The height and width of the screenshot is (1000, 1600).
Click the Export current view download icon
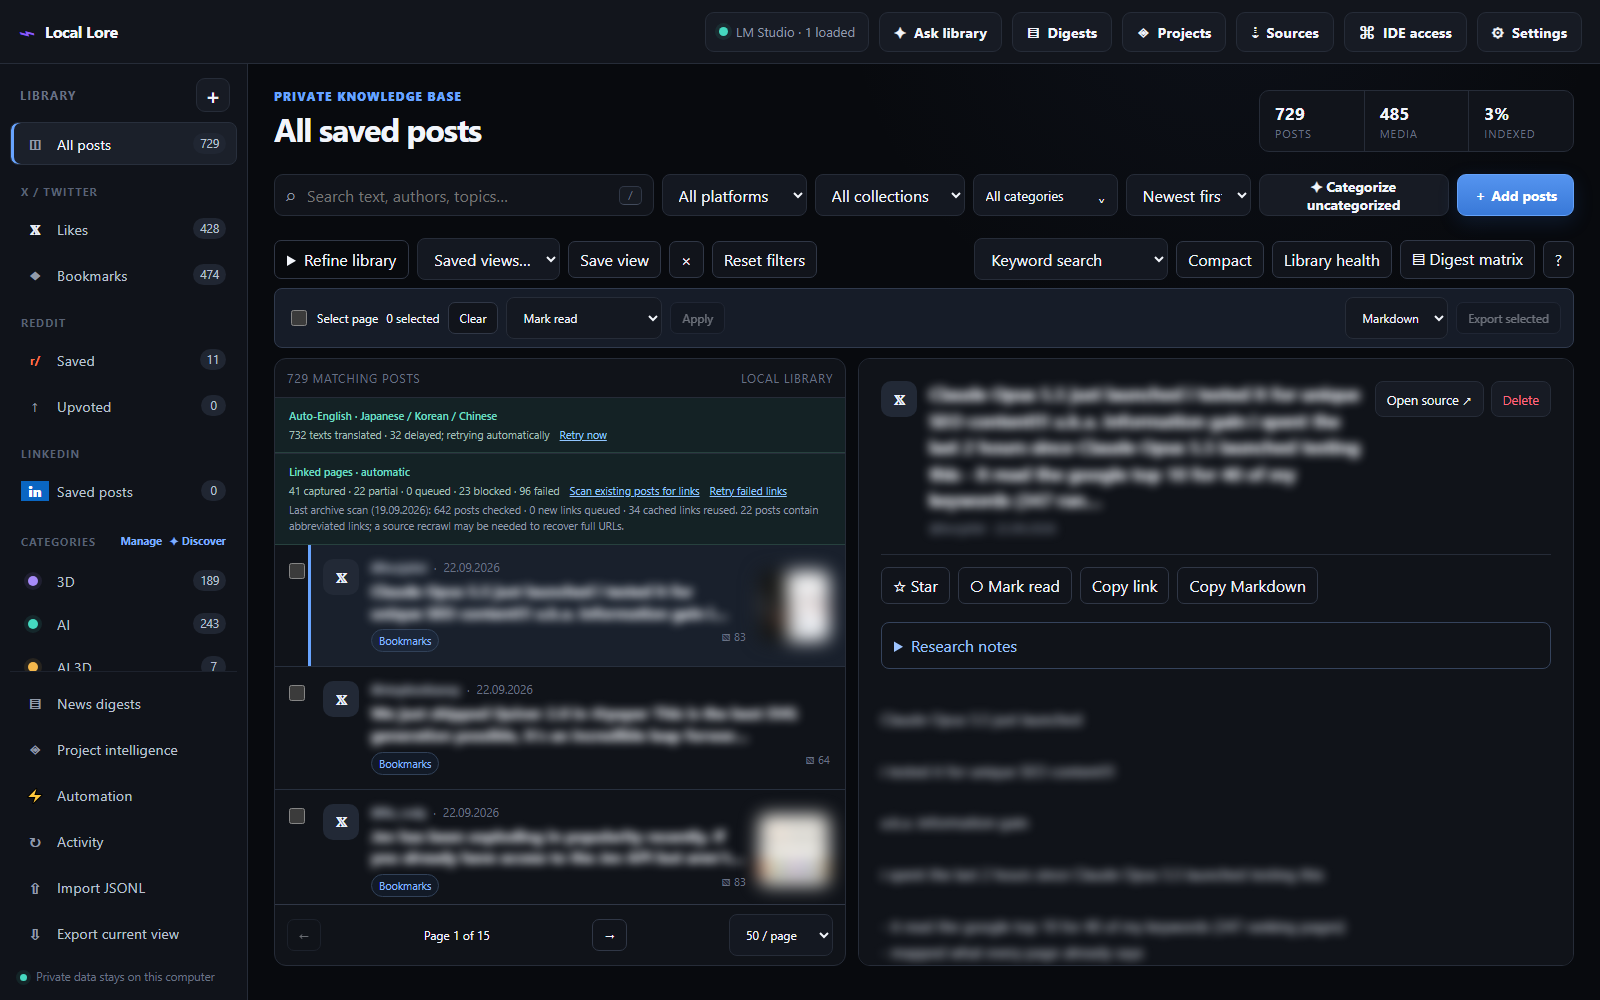coord(35,934)
